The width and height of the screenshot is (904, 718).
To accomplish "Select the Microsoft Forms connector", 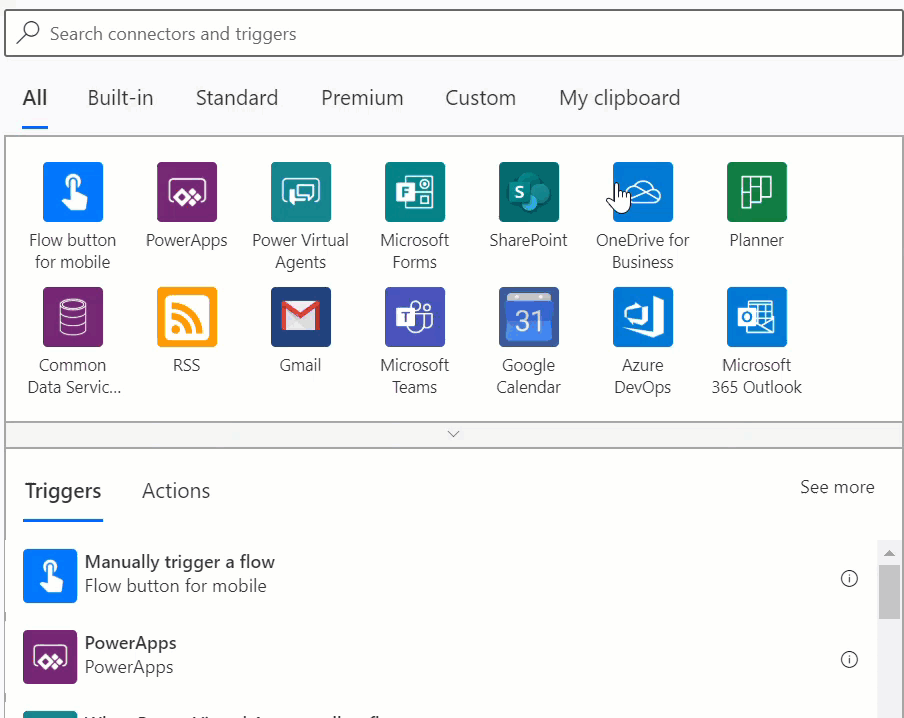I will coord(415,192).
